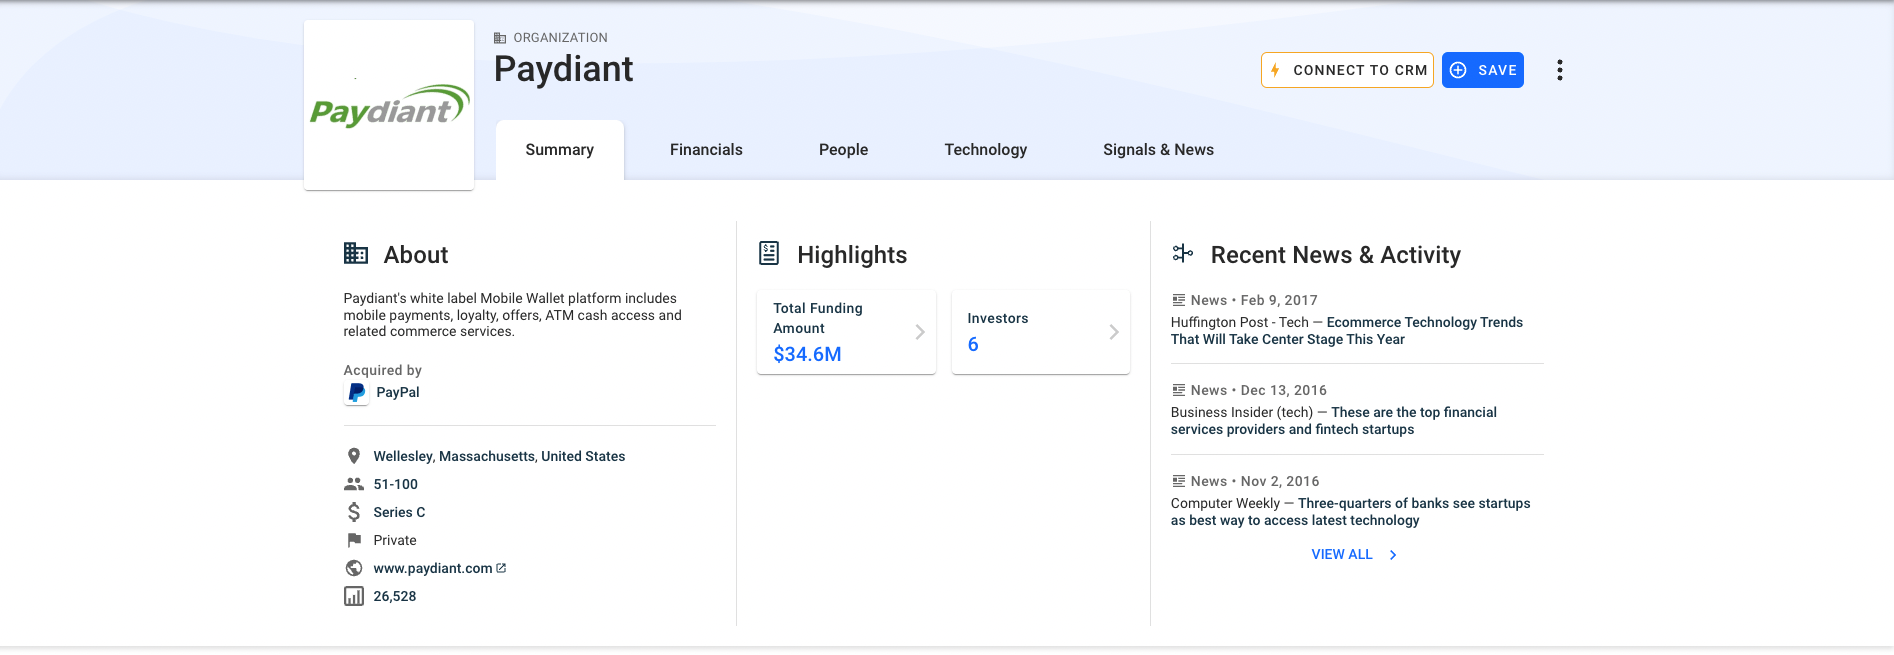The width and height of the screenshot is (1894, 655).
Task: Click the Connect to CRM button
Action: tap(1347, 70)
